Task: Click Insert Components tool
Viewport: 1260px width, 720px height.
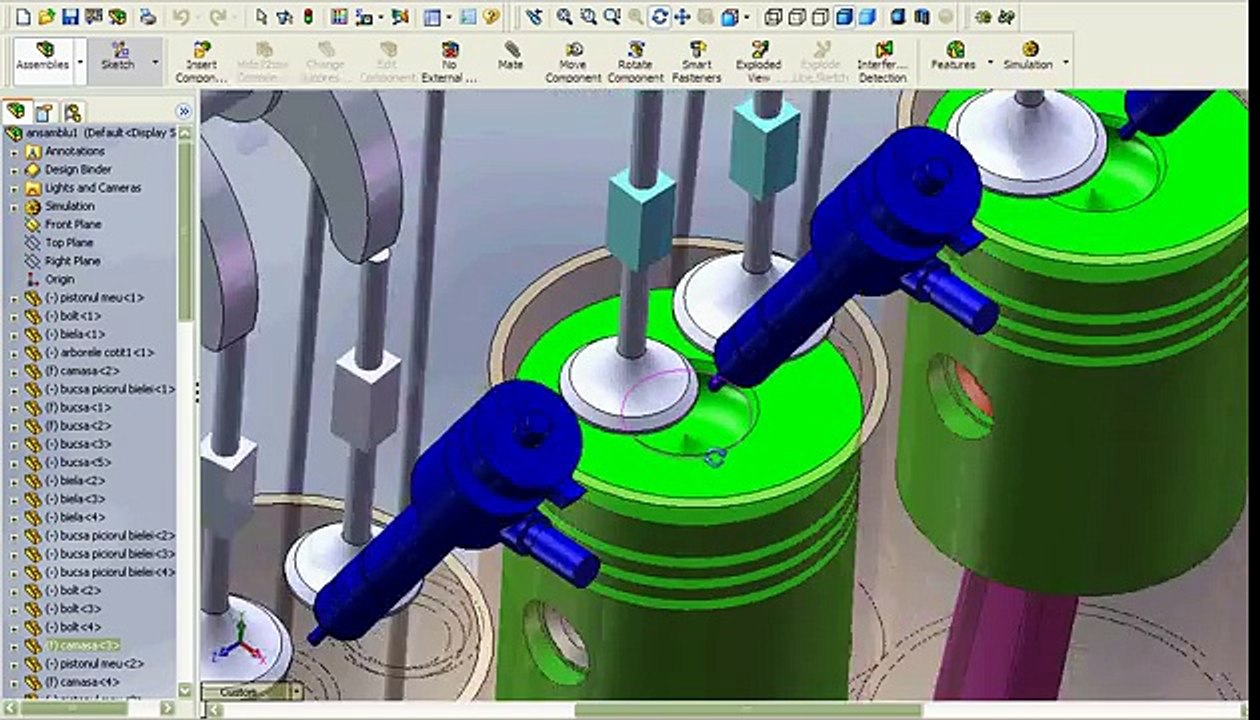Action: pyautogui.click(x=202, y=62)
